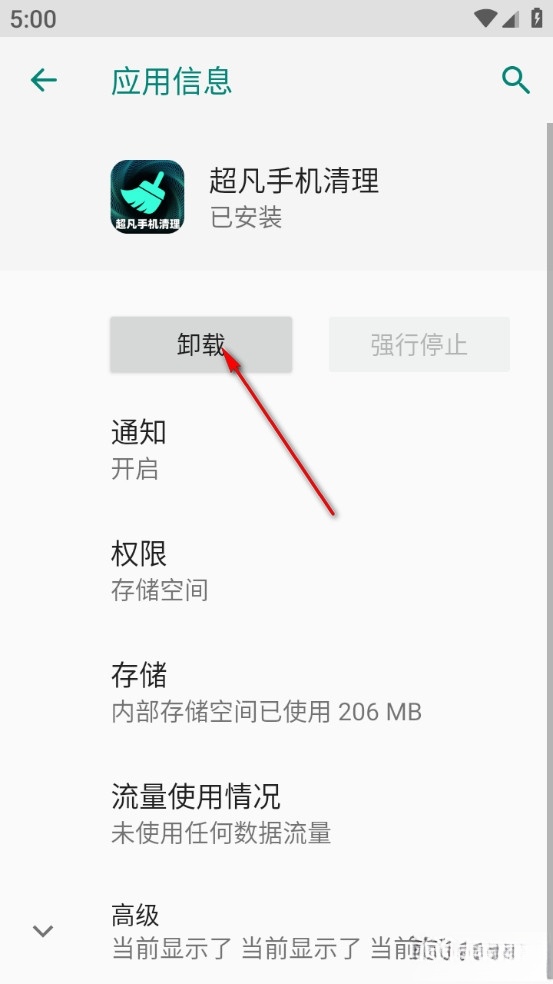The image size is (553, 984).
Task: Tap the back arrow icon
Action: 44,80
